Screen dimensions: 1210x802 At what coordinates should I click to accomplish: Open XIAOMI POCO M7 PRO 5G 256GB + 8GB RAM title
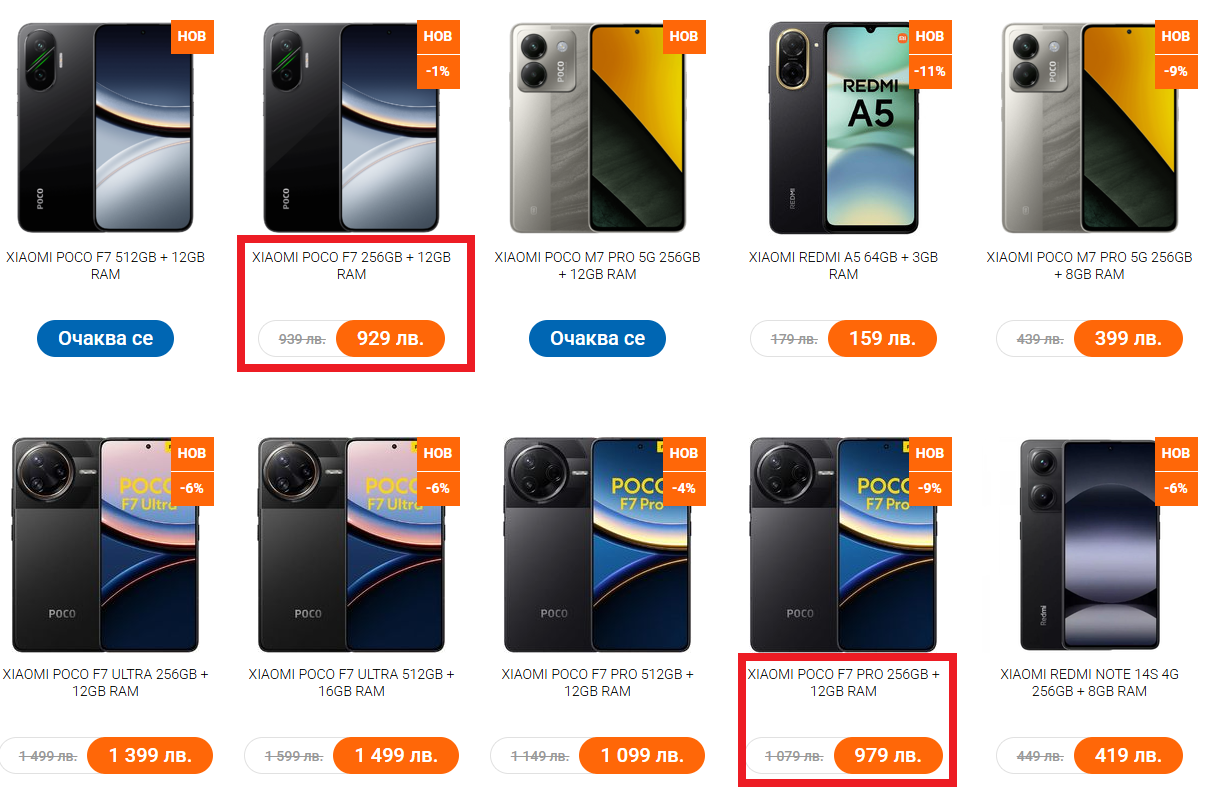1089,265
